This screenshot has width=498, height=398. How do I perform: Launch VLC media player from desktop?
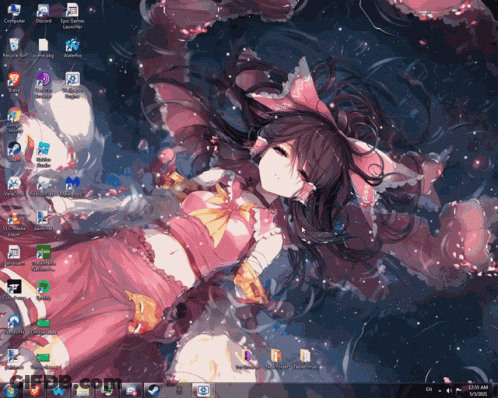point(14,223)
